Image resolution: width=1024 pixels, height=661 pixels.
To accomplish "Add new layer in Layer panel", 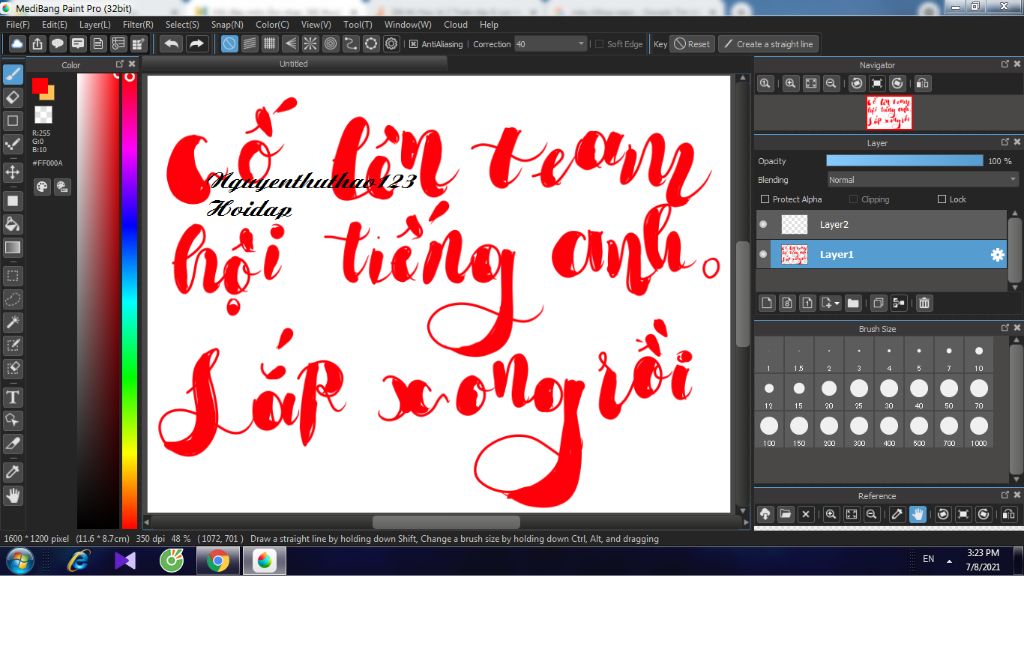I will coord(767,303).
